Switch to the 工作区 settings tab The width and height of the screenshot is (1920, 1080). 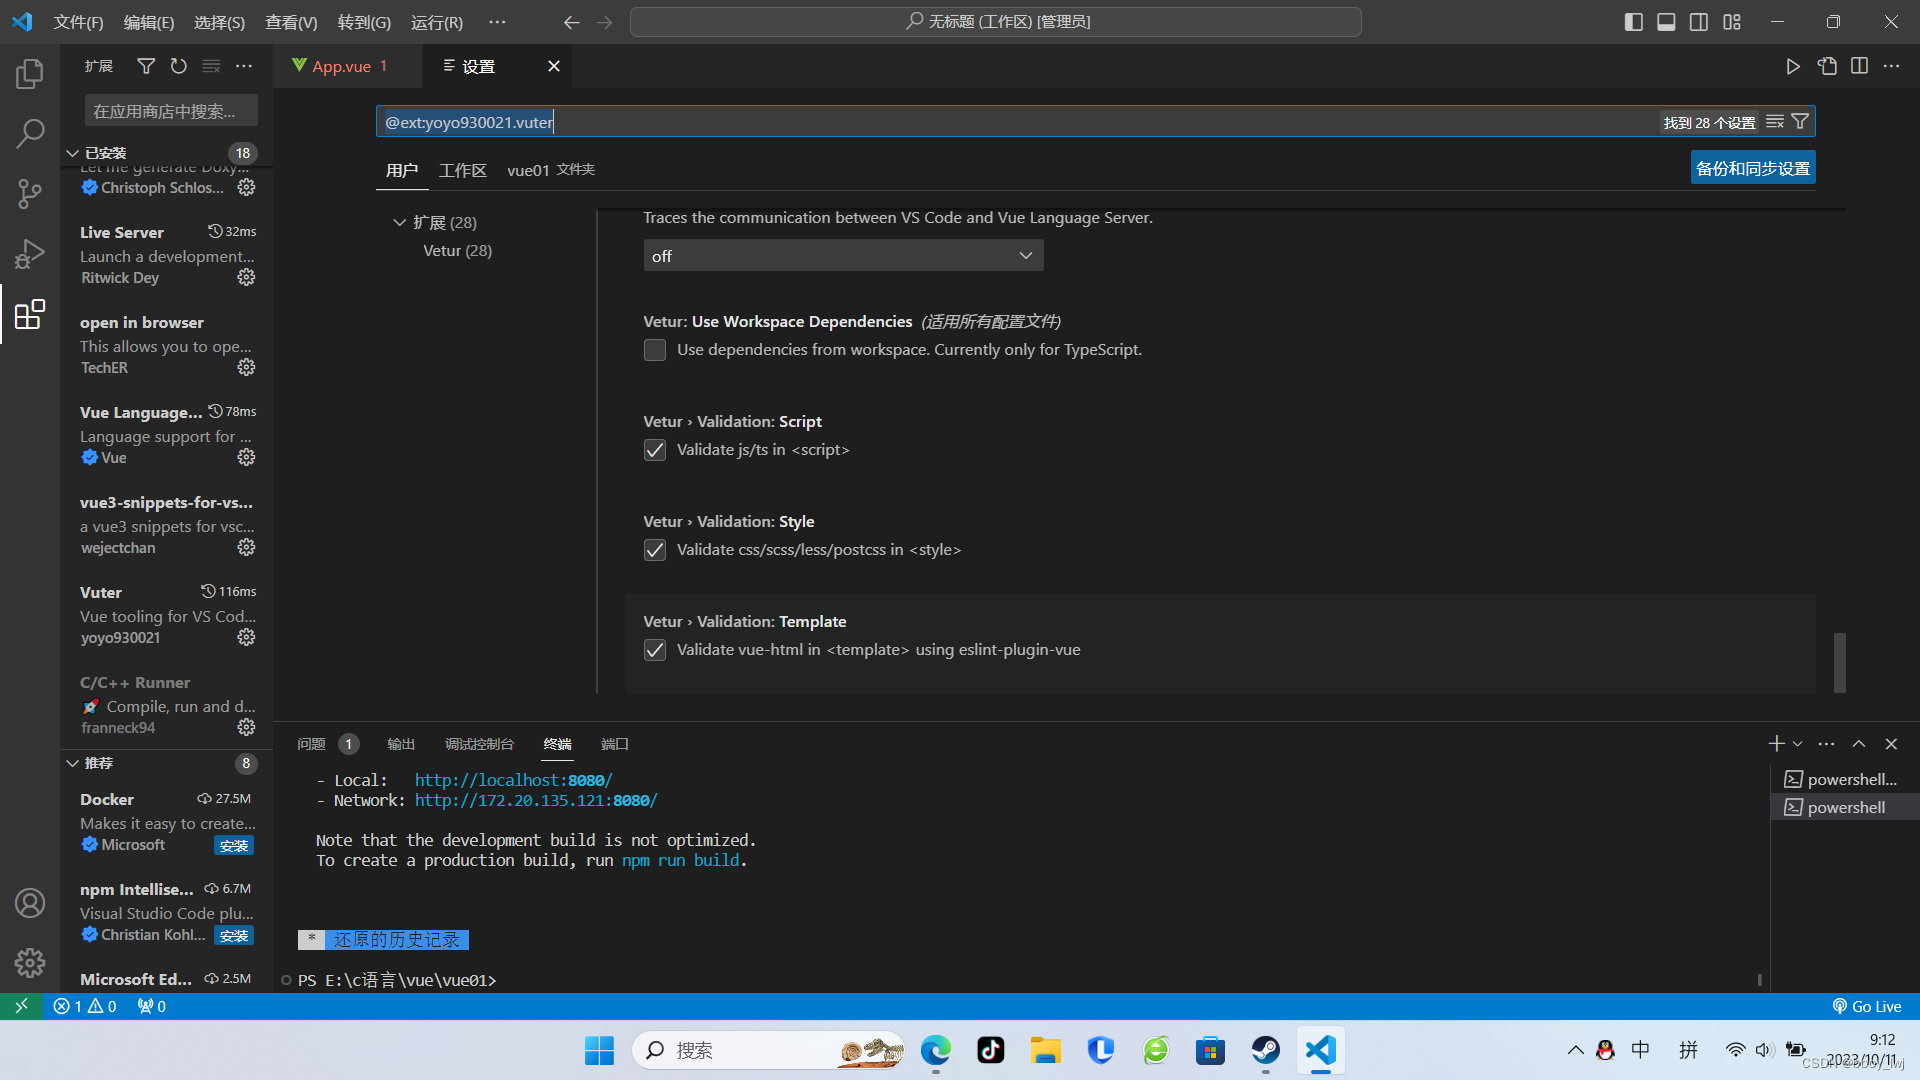pos(462,170)
